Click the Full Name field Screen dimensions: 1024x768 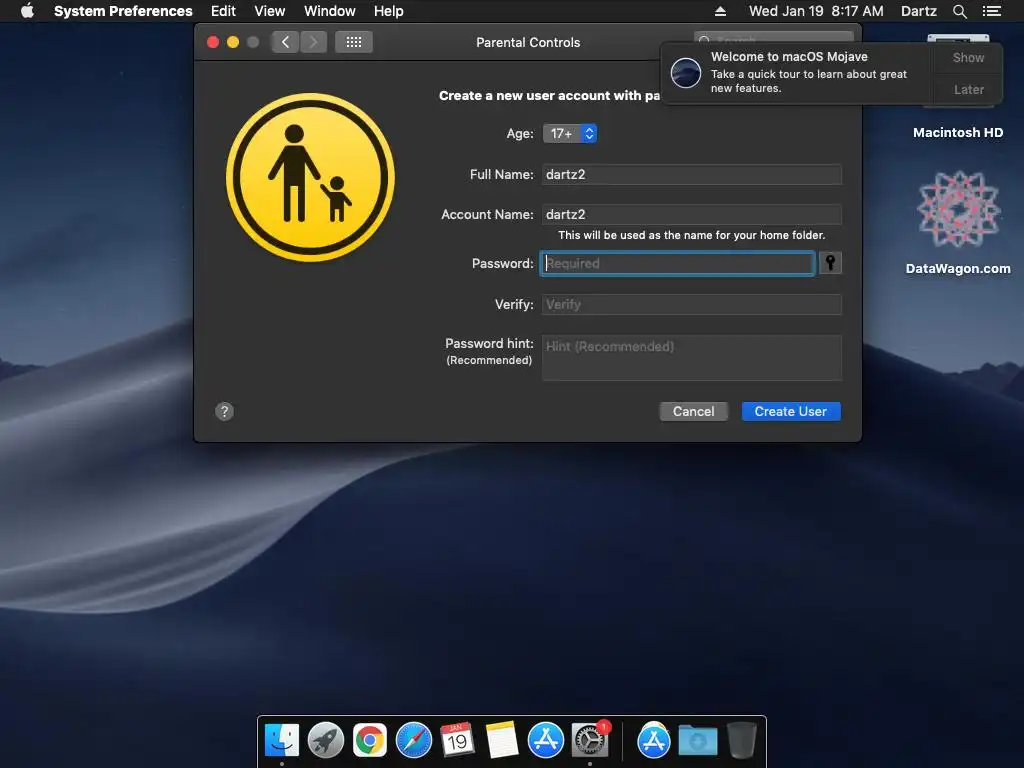[x=692, y=174]
